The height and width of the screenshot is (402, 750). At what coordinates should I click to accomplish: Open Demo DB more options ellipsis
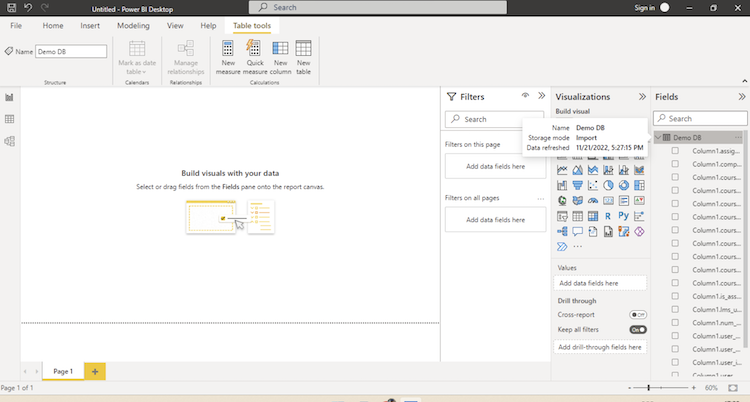coord(738,137)
